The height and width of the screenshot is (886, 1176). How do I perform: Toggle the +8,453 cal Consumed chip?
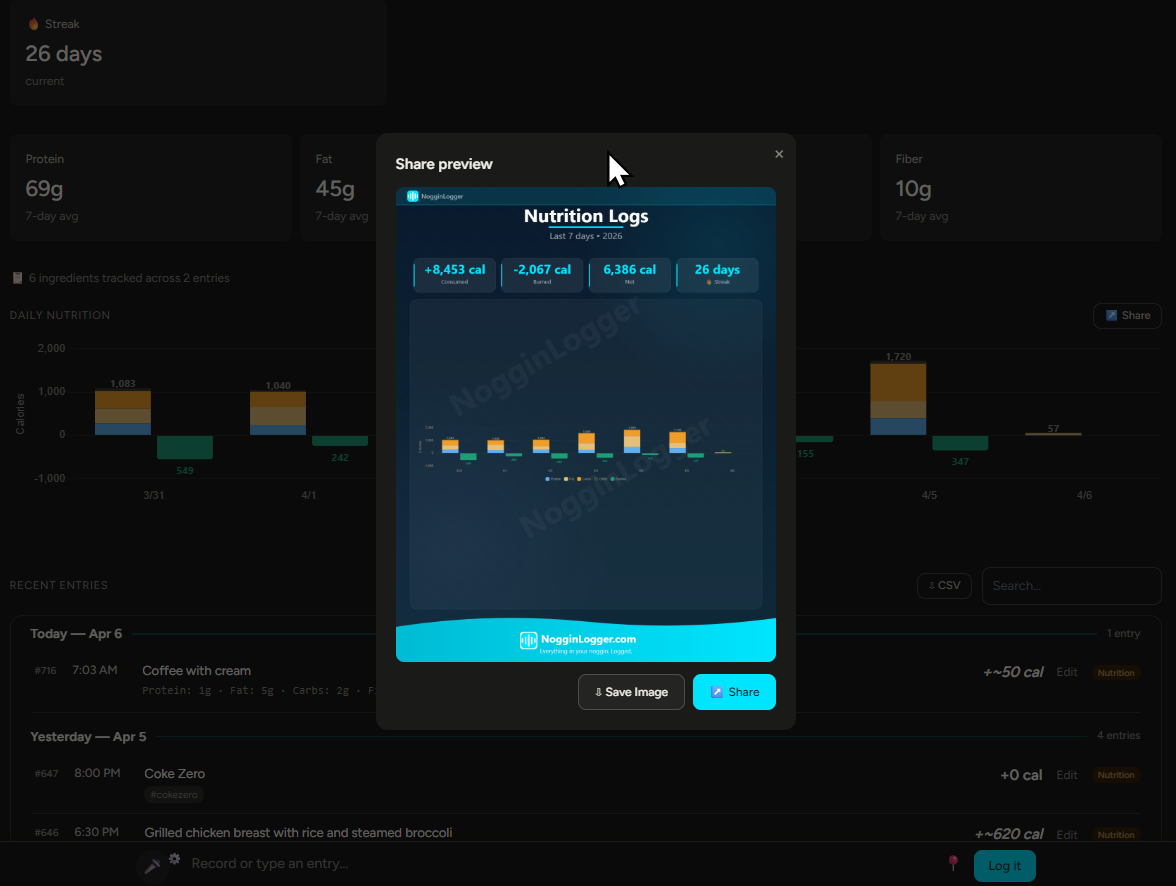[x=454, y=274]
